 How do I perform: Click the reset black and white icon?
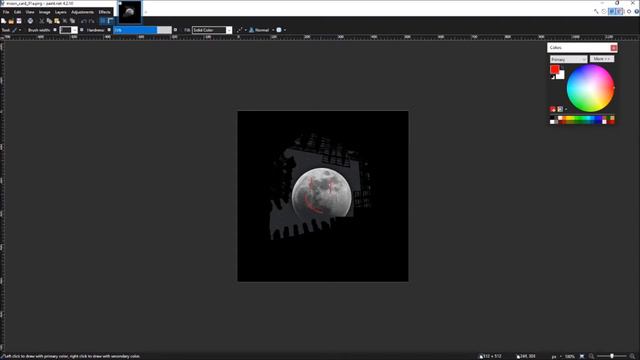553,77
